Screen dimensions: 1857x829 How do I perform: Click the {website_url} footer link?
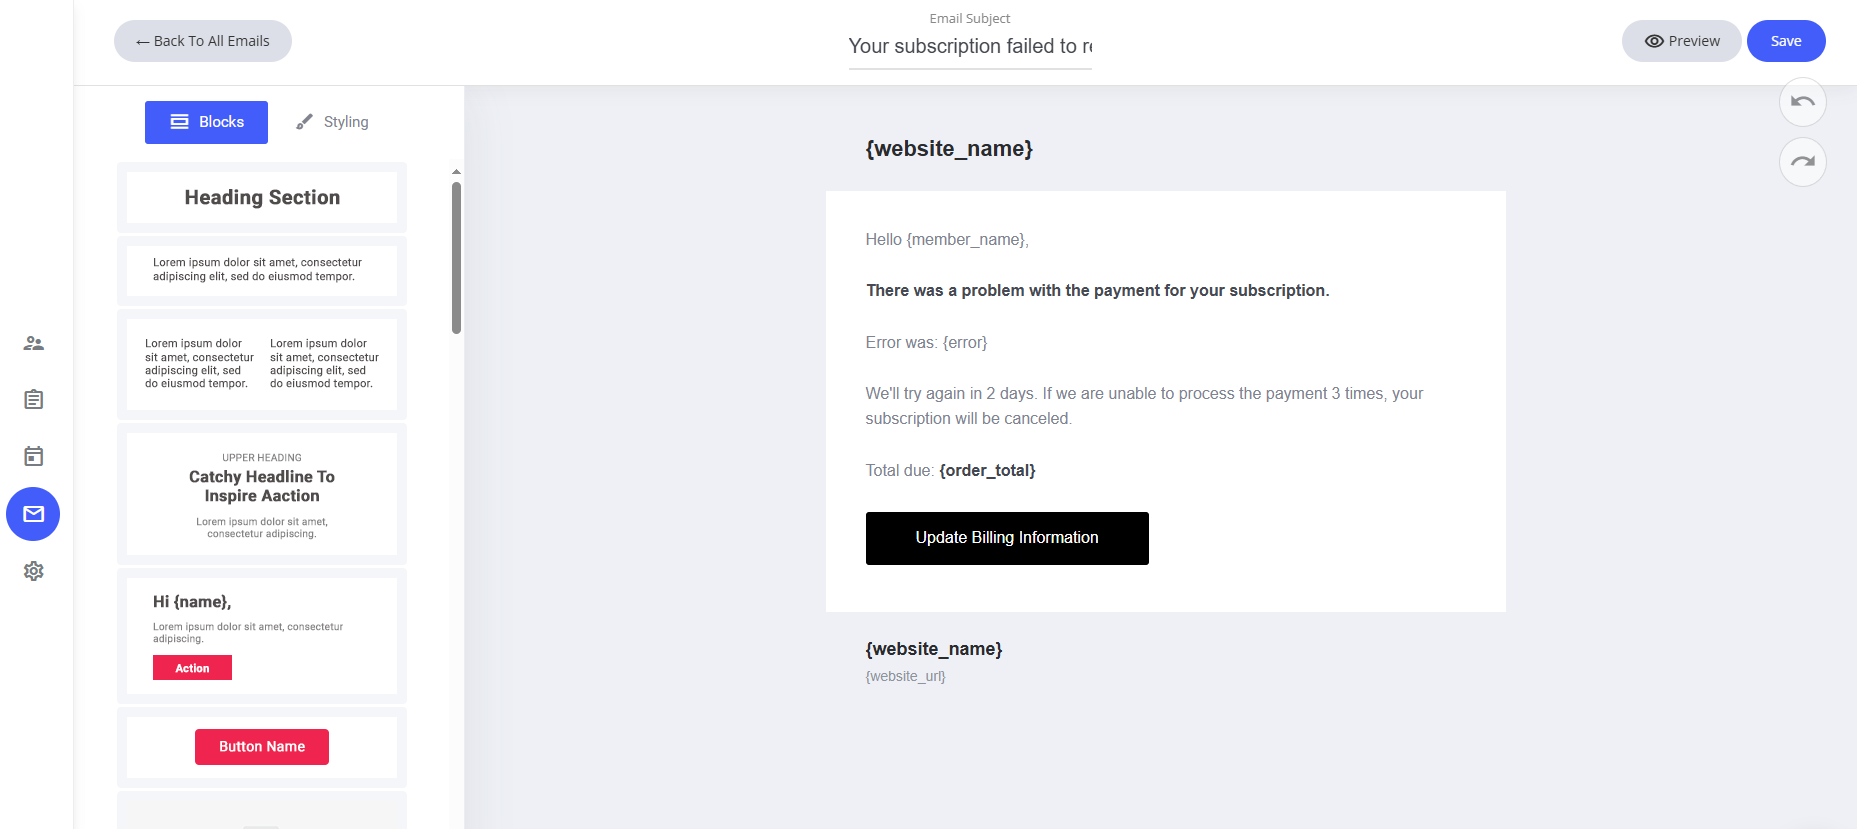pyautogui.click(x=905, y=677)
